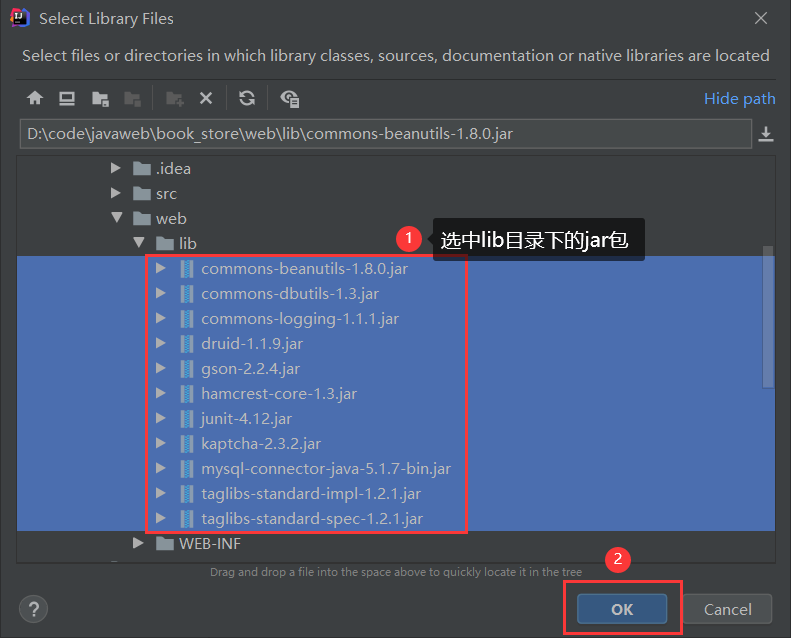
Task: Go to the project directory
Action: 100,98
